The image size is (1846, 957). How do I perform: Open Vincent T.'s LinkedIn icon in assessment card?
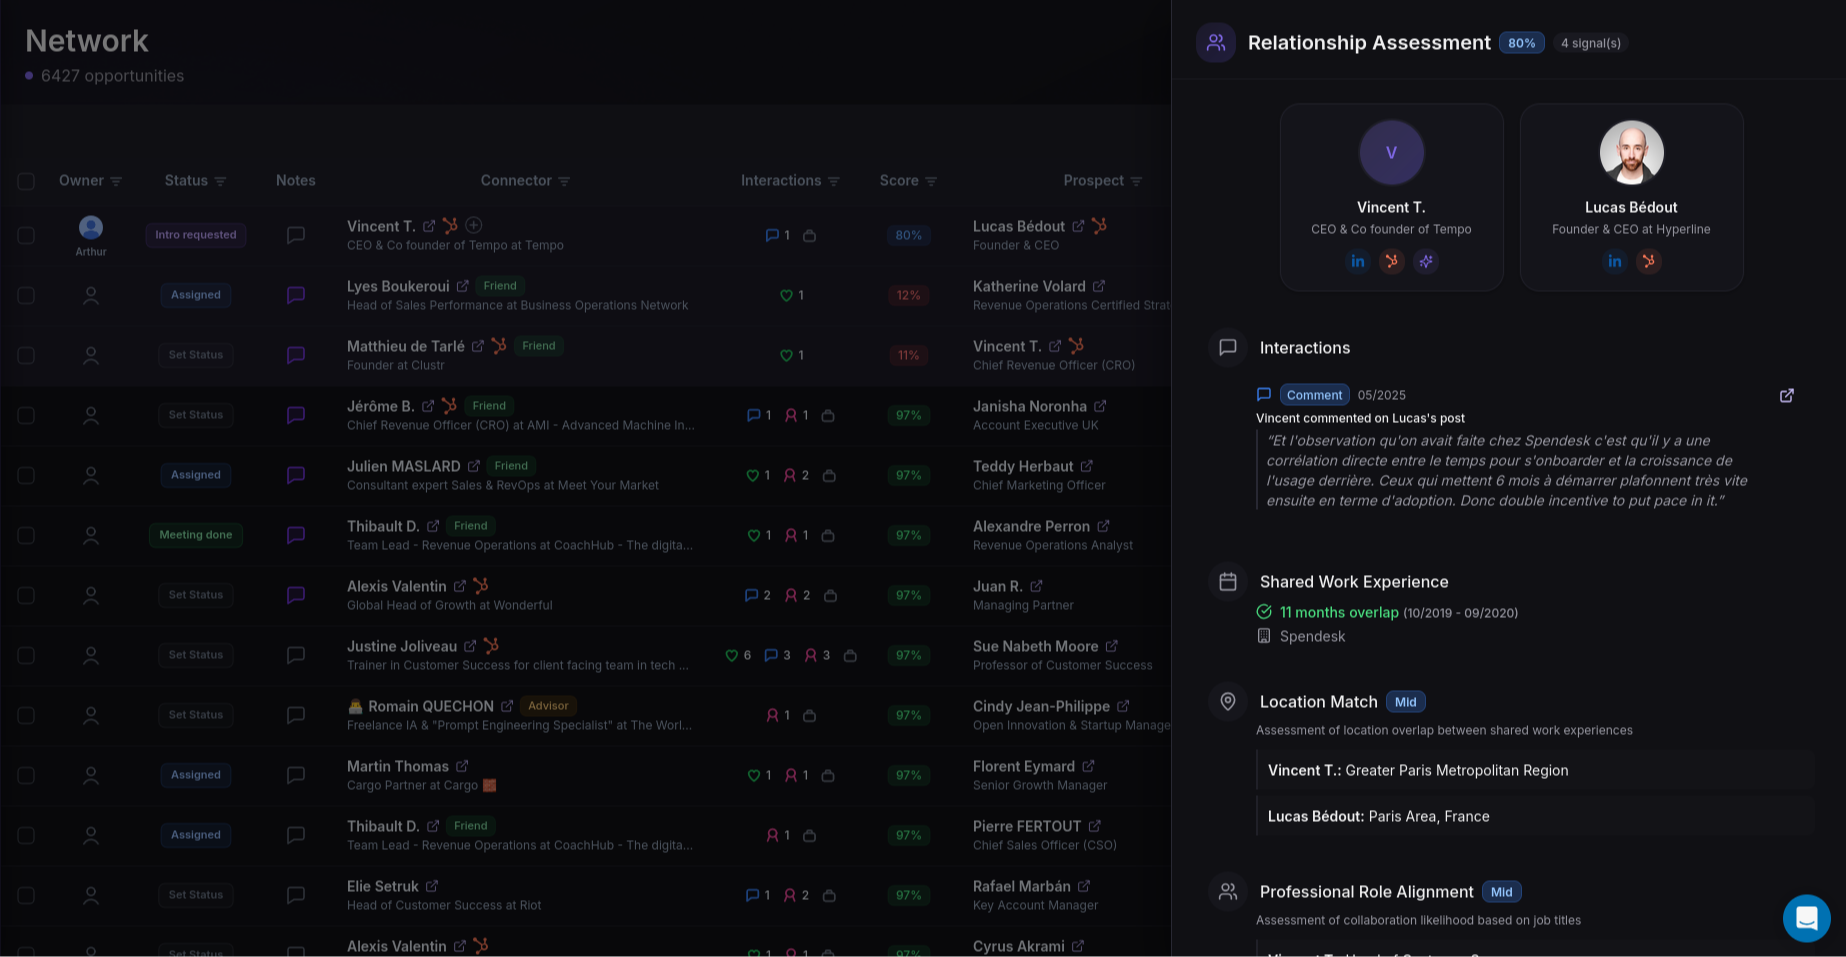[1357, 261]
